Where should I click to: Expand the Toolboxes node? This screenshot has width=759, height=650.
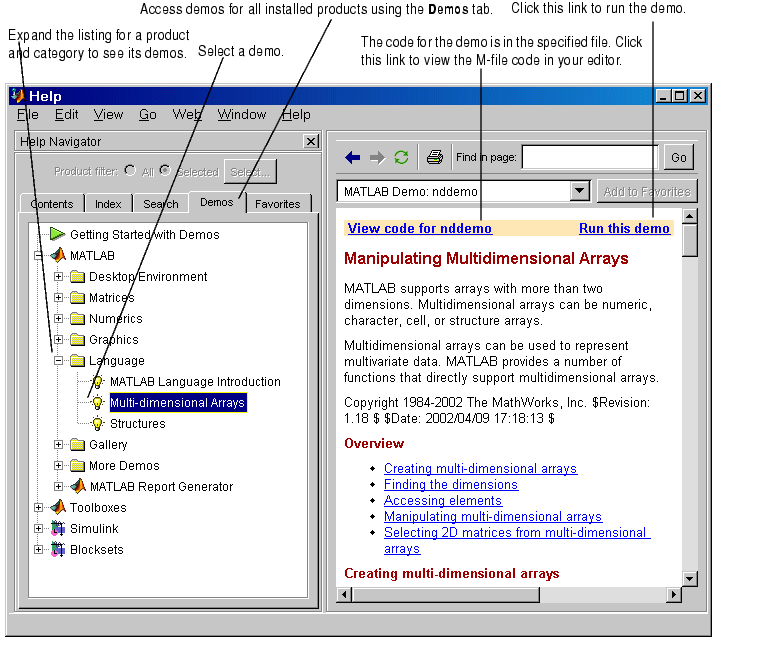(39, 507)
